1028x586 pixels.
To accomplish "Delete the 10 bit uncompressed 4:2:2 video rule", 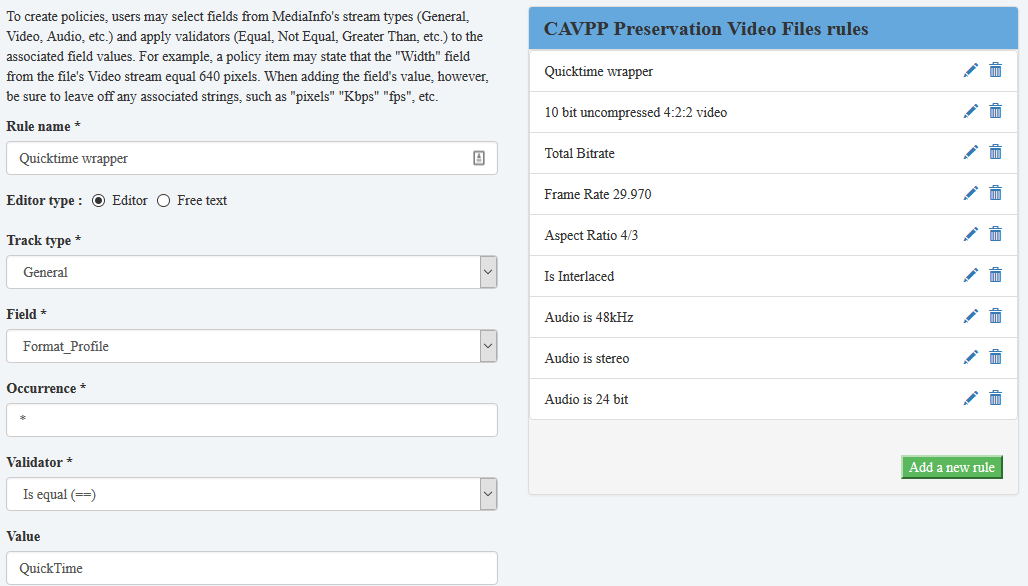I will click(995, 111).
